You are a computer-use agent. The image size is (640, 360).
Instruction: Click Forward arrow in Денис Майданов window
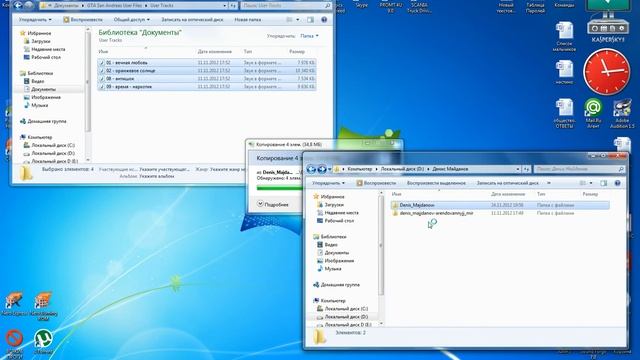coord(322,169)
